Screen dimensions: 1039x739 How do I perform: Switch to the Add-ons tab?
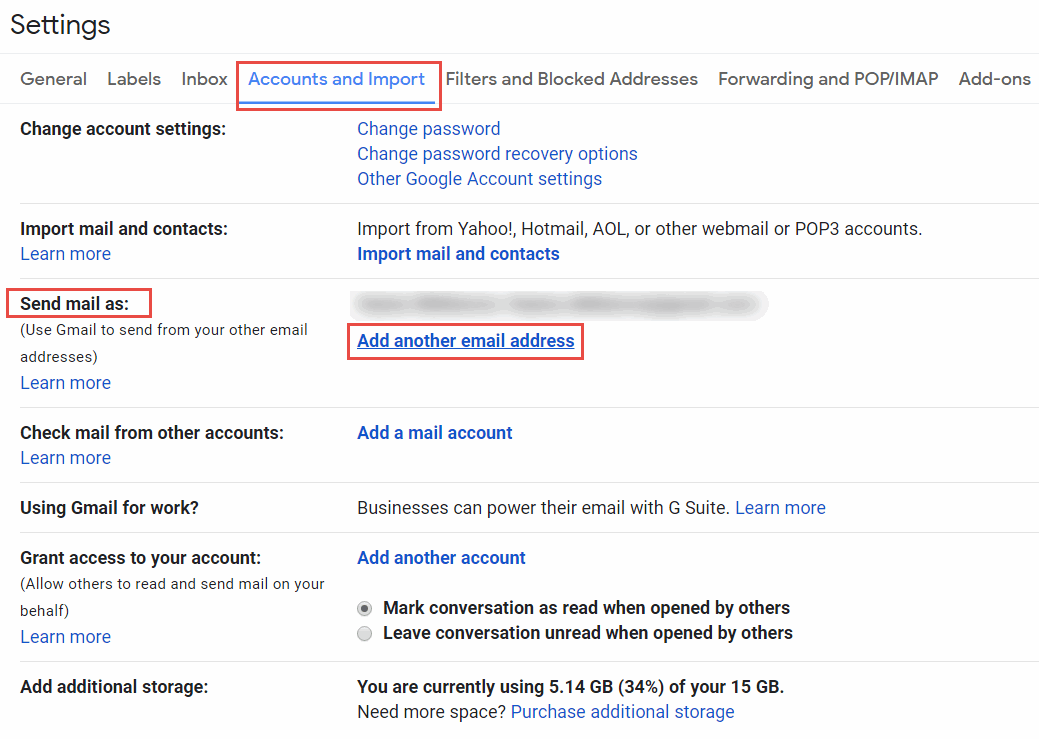[x=995, y=79]
